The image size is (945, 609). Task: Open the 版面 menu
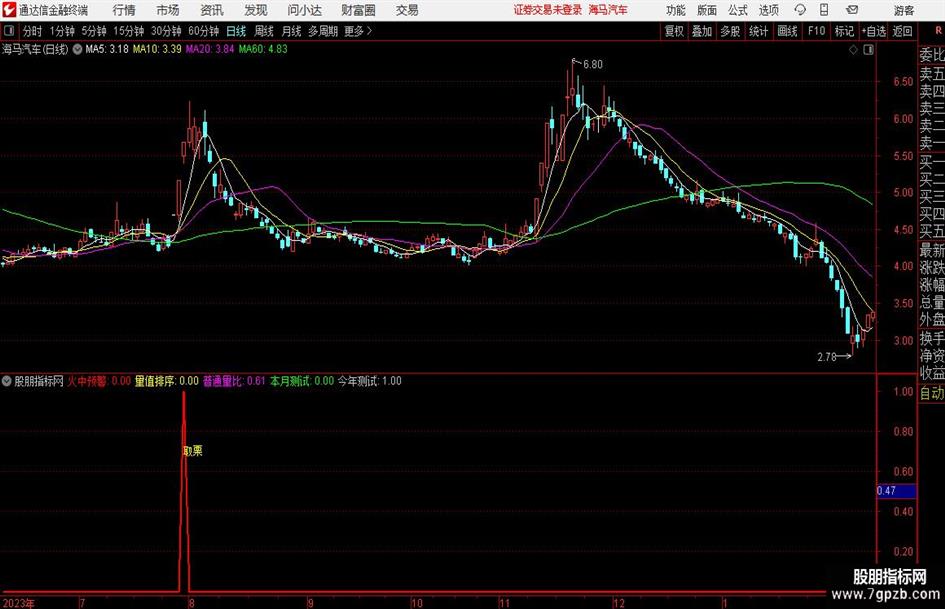(x=707, y=10)
